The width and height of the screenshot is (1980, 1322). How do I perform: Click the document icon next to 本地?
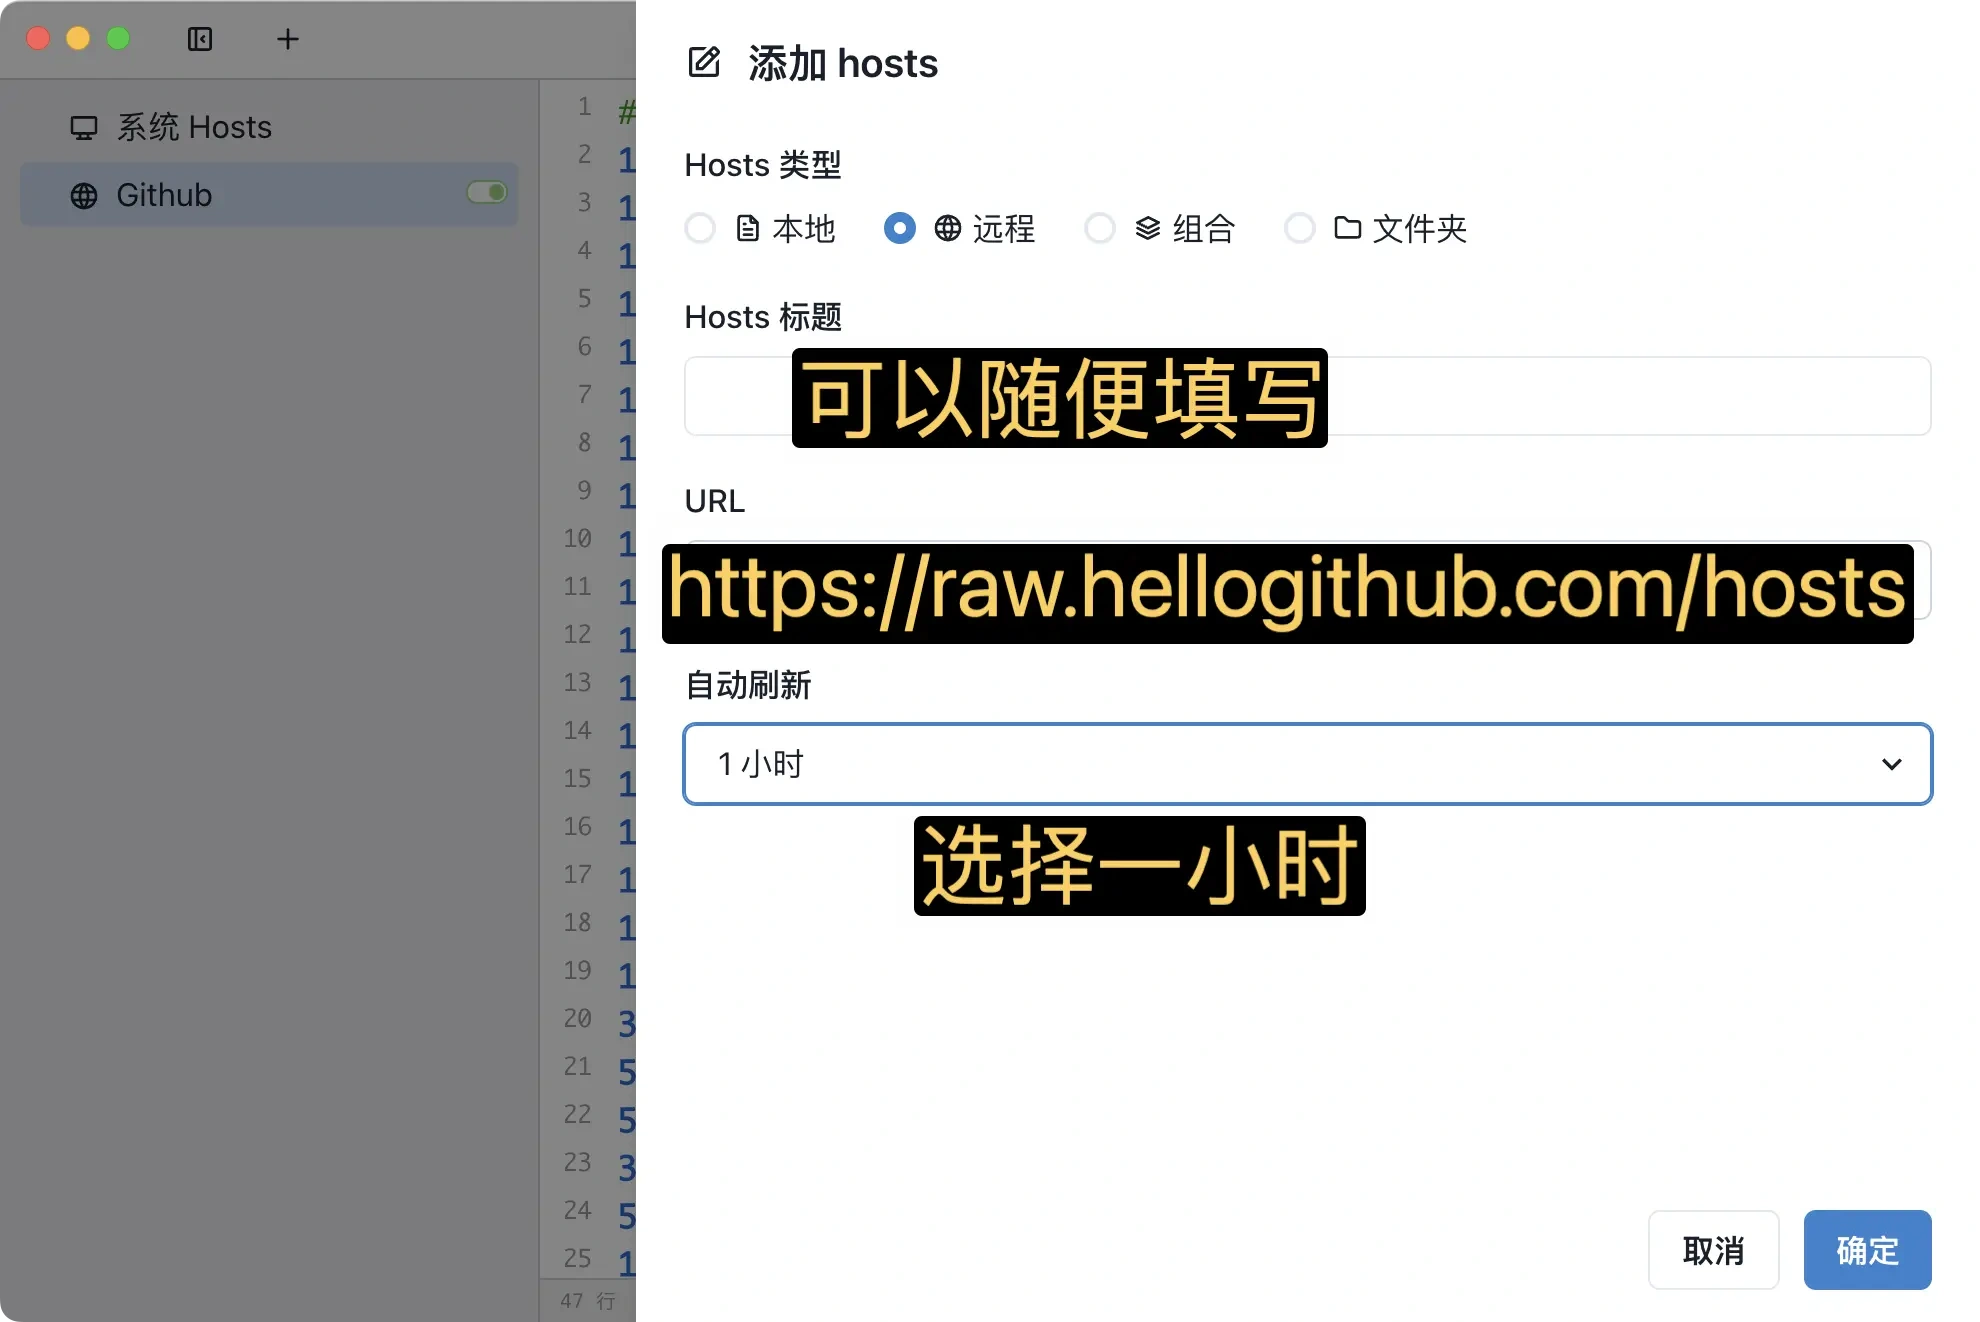point(748,228)
